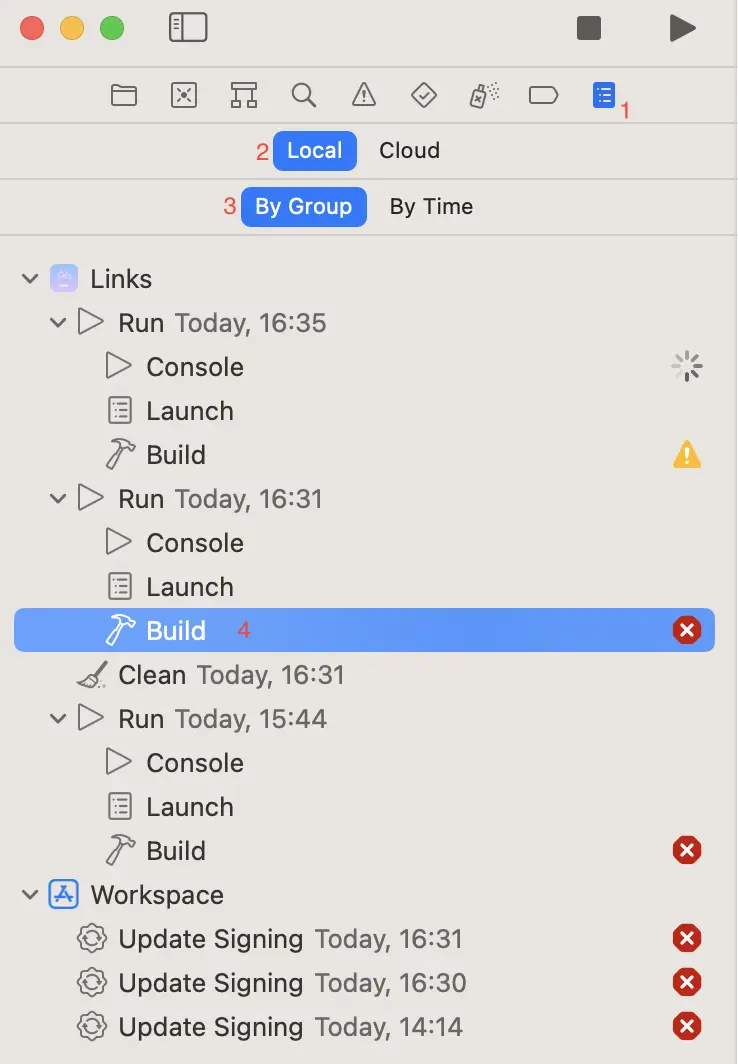The image size is (738, 1064).
Task: Toggle the navigator sidebar visibility
Action: tap(188, 28)
